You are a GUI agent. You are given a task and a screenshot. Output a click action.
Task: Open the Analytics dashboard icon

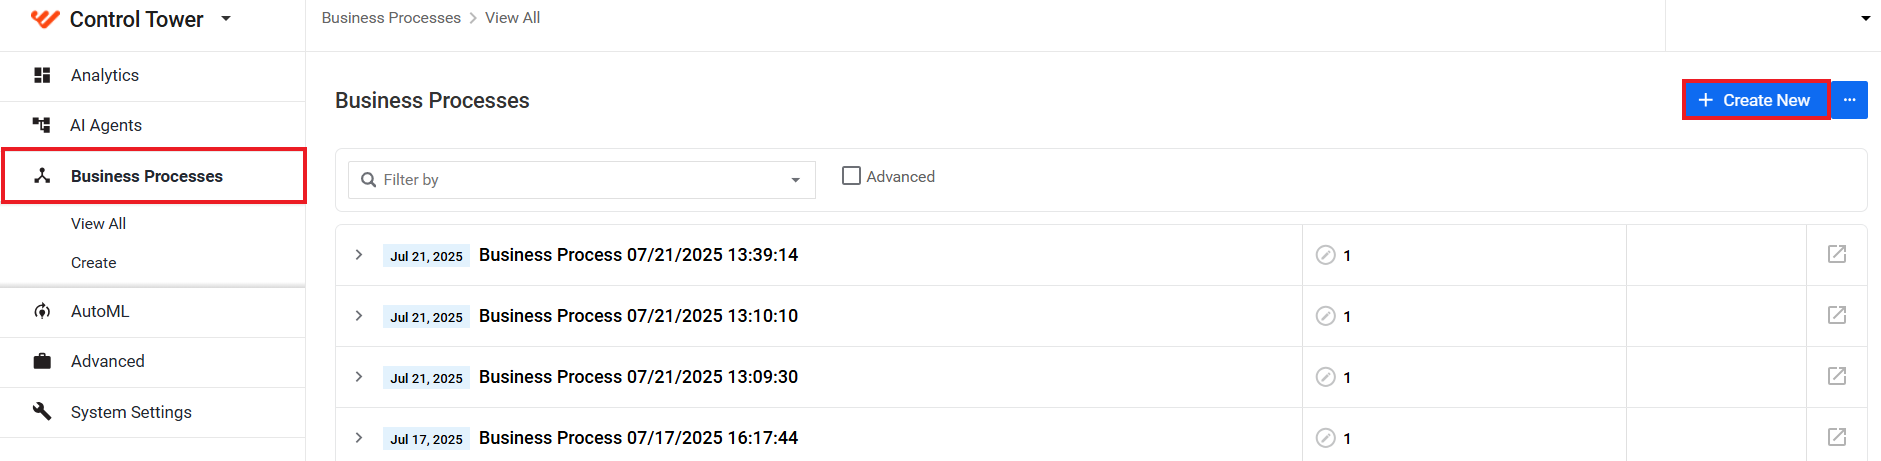(x=42, y=75)
